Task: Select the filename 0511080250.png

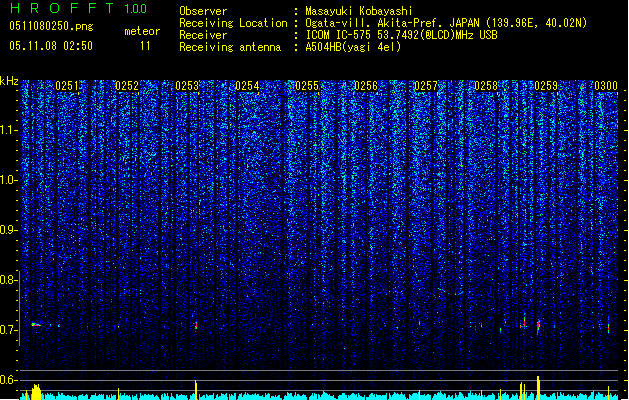Action: 51,26
